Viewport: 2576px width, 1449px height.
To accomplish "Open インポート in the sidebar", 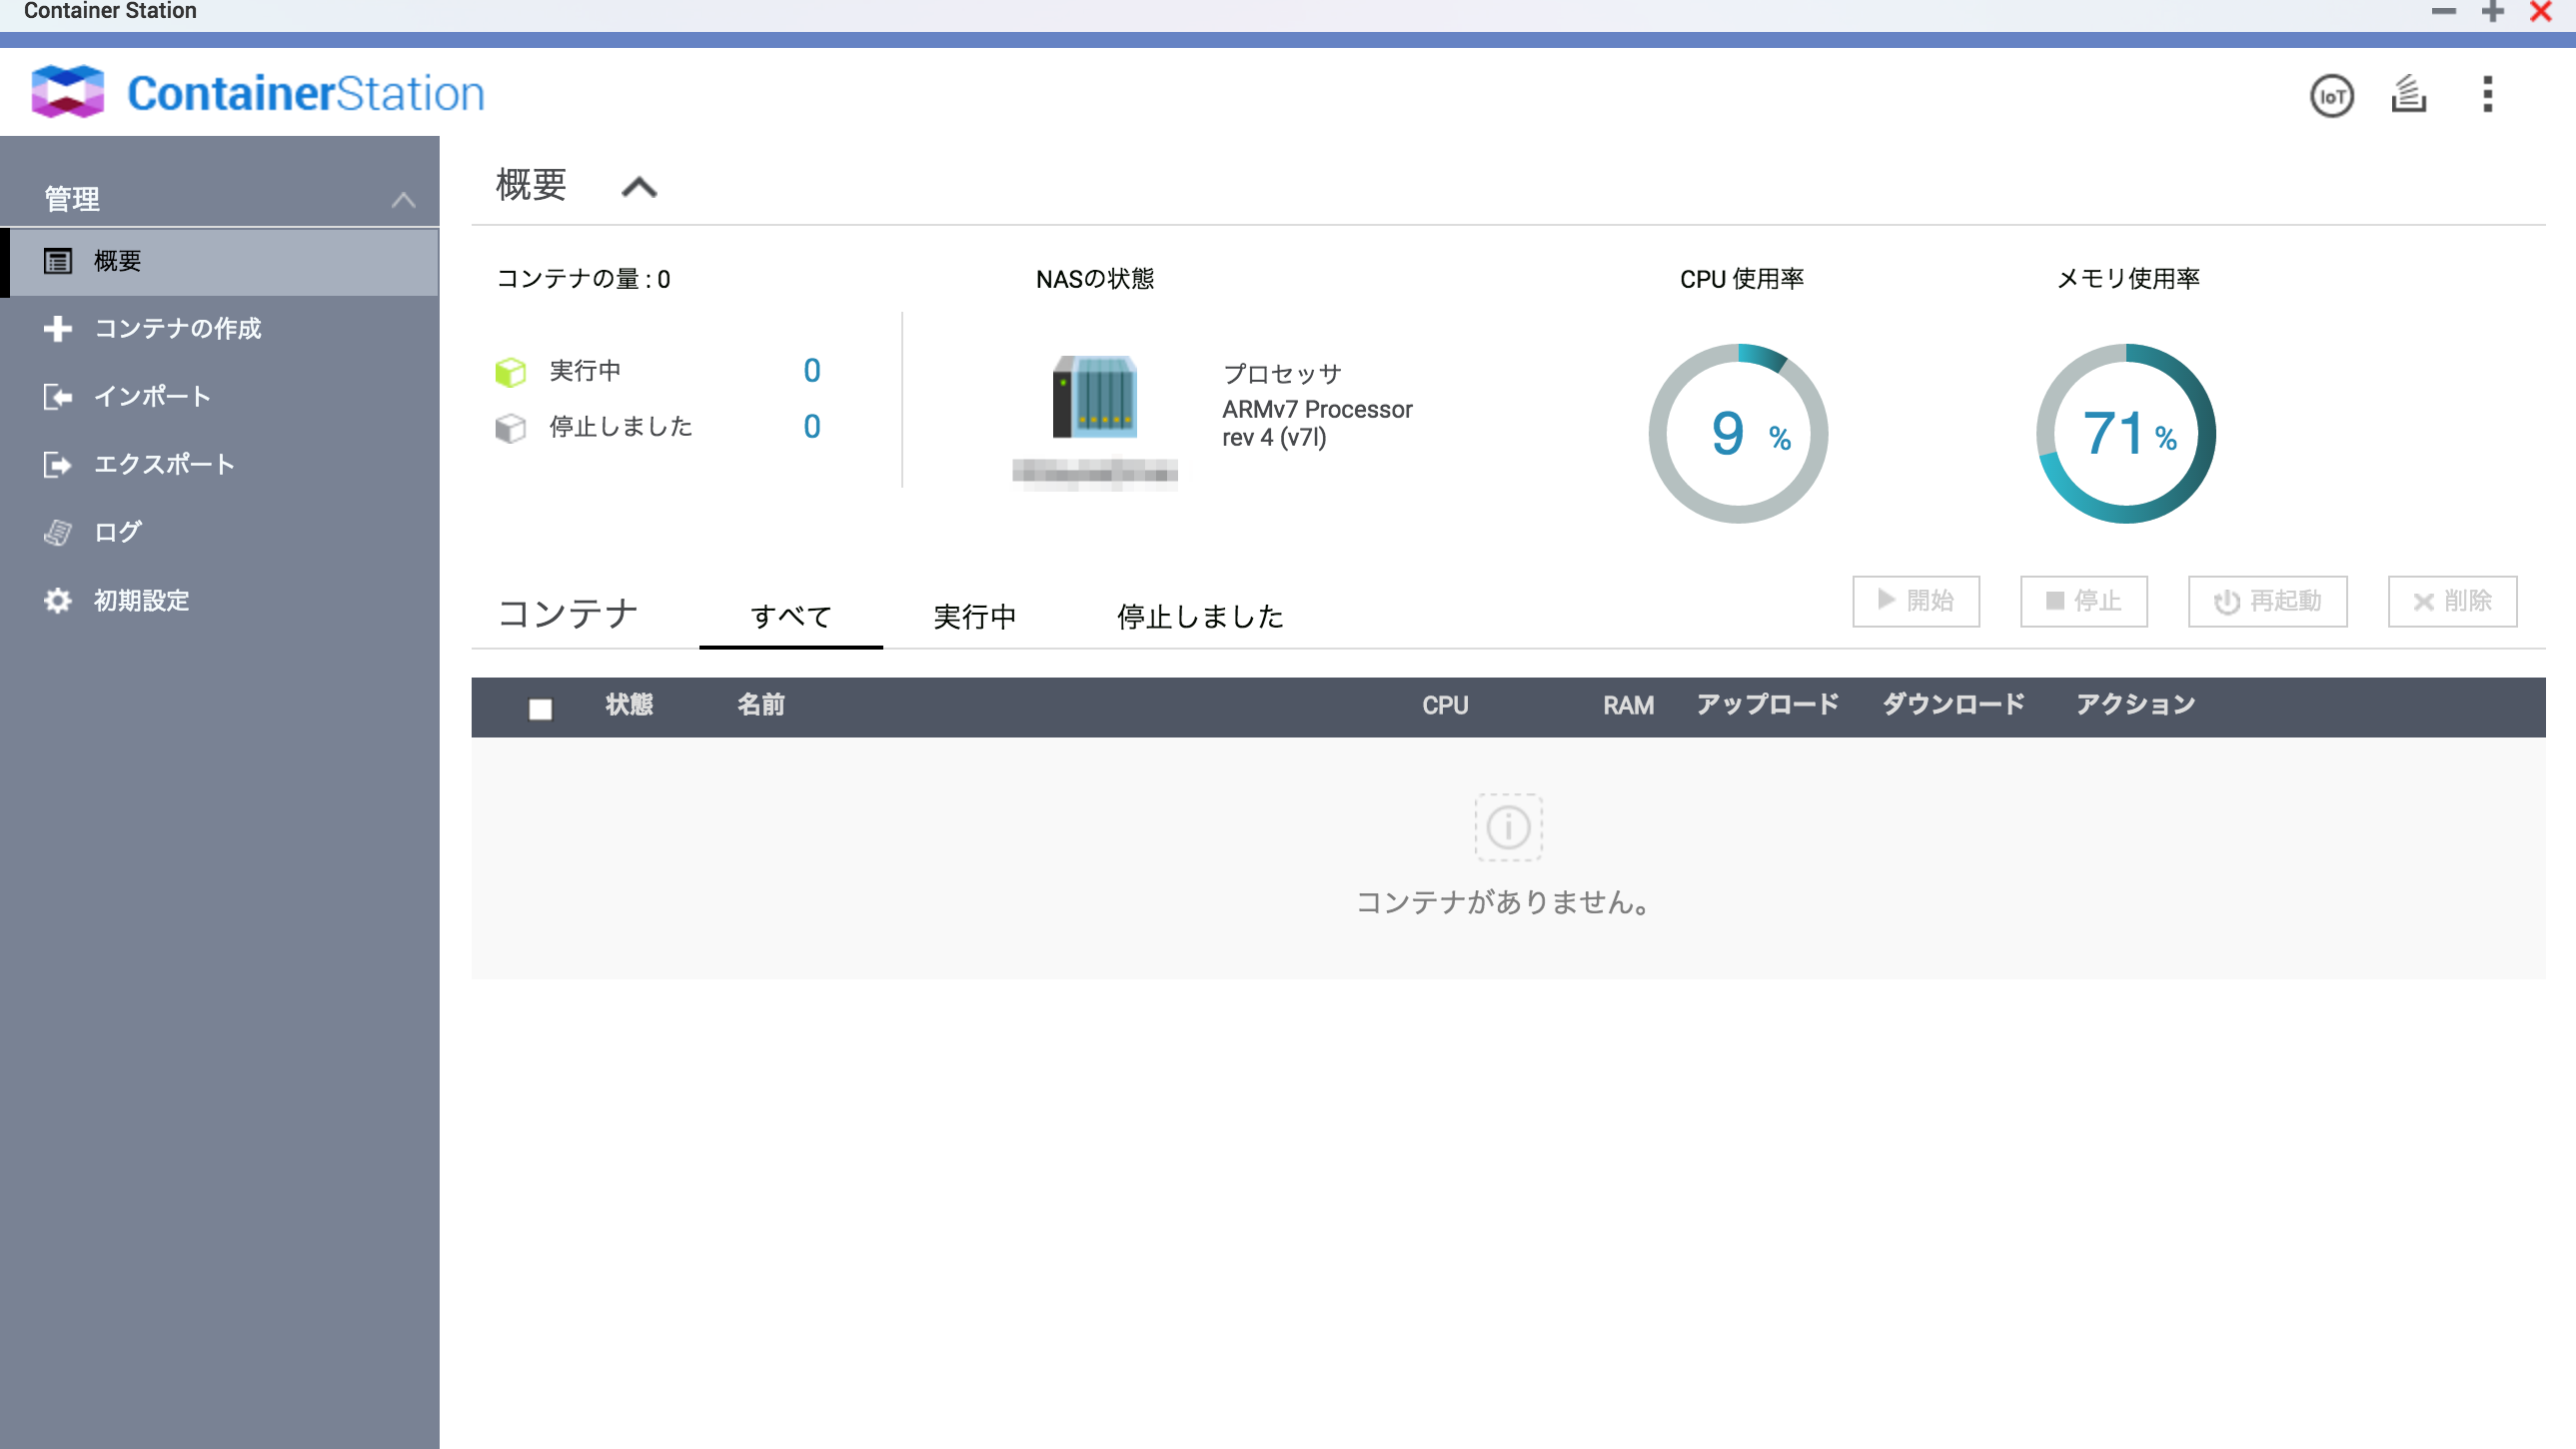I will click(x=220, y=397).
